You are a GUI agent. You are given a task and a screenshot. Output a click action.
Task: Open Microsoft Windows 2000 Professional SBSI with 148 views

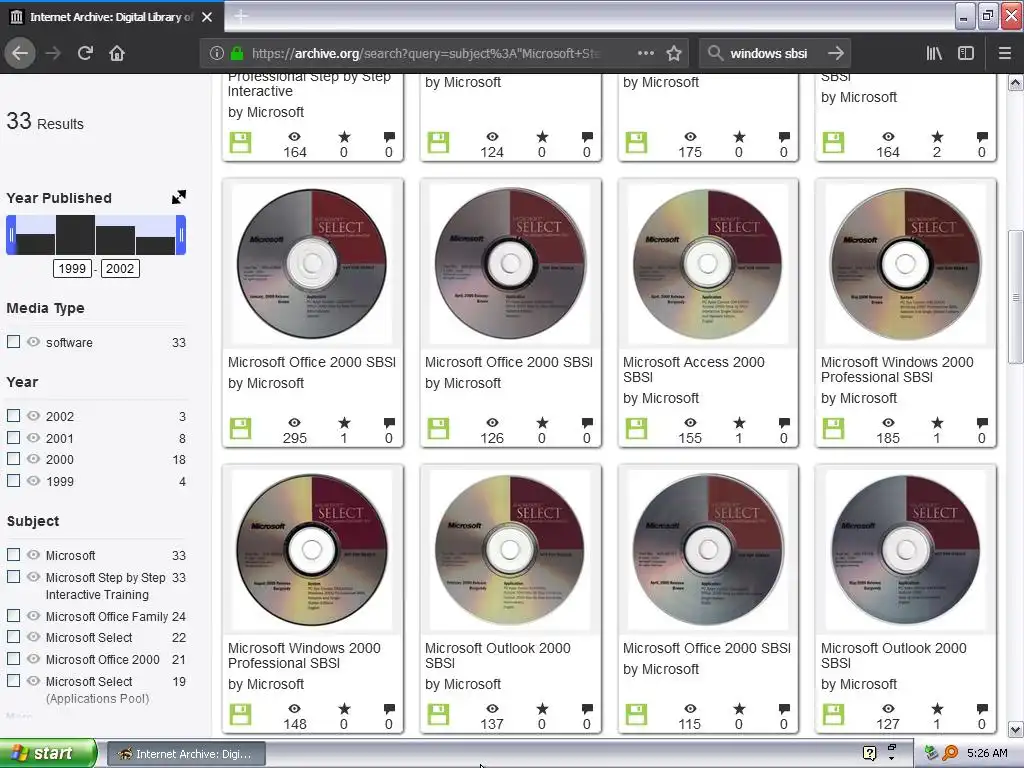pos(304,655)
